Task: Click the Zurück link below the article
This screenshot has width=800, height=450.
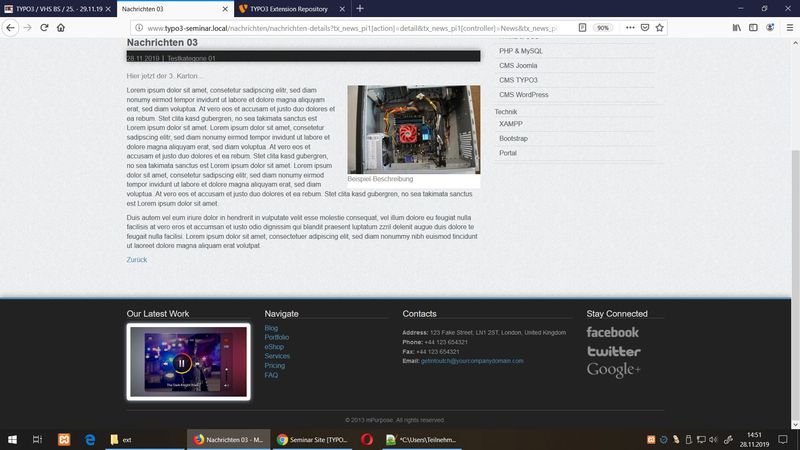Action: [x=137, y=260]
